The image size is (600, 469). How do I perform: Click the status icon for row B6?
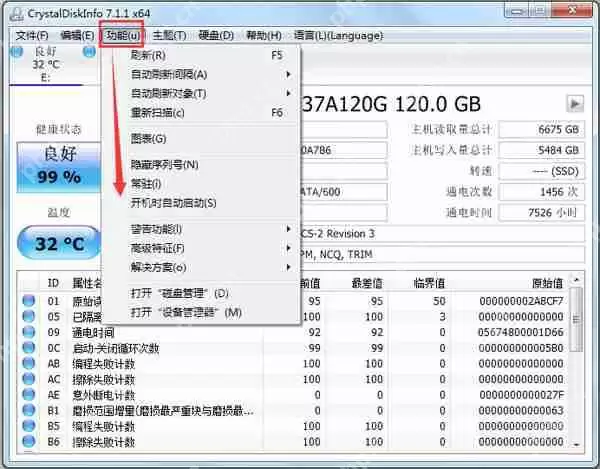pyautogui.click(x=28, y=441)
